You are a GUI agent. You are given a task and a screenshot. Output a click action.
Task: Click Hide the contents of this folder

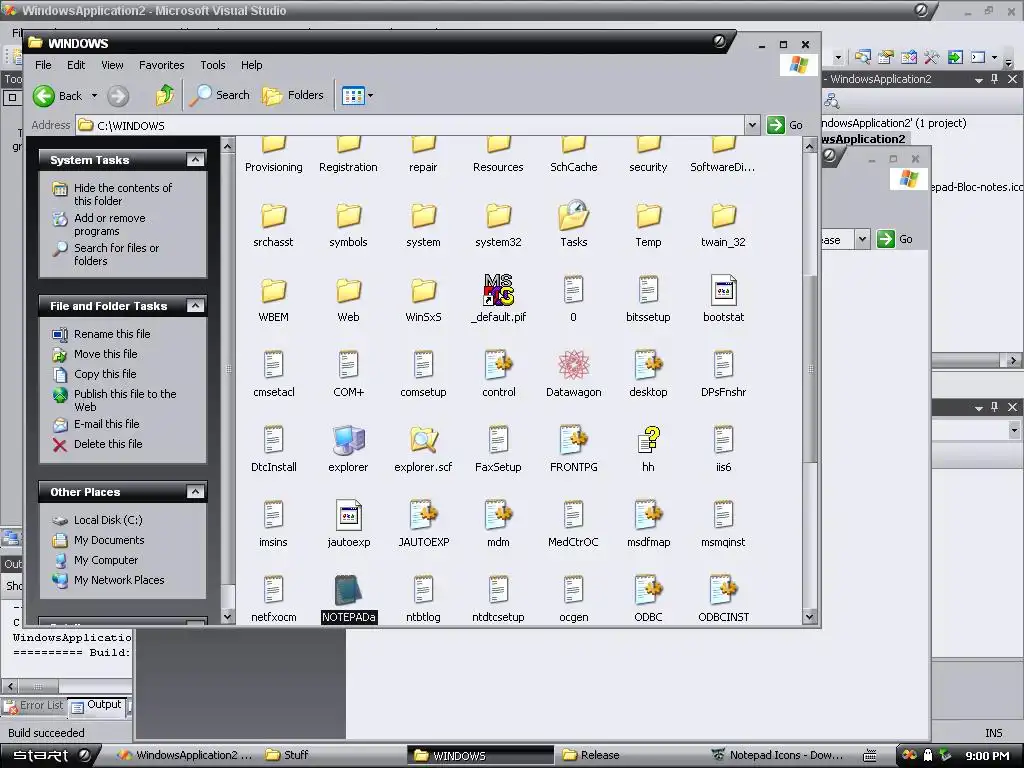tap(122, 194)
